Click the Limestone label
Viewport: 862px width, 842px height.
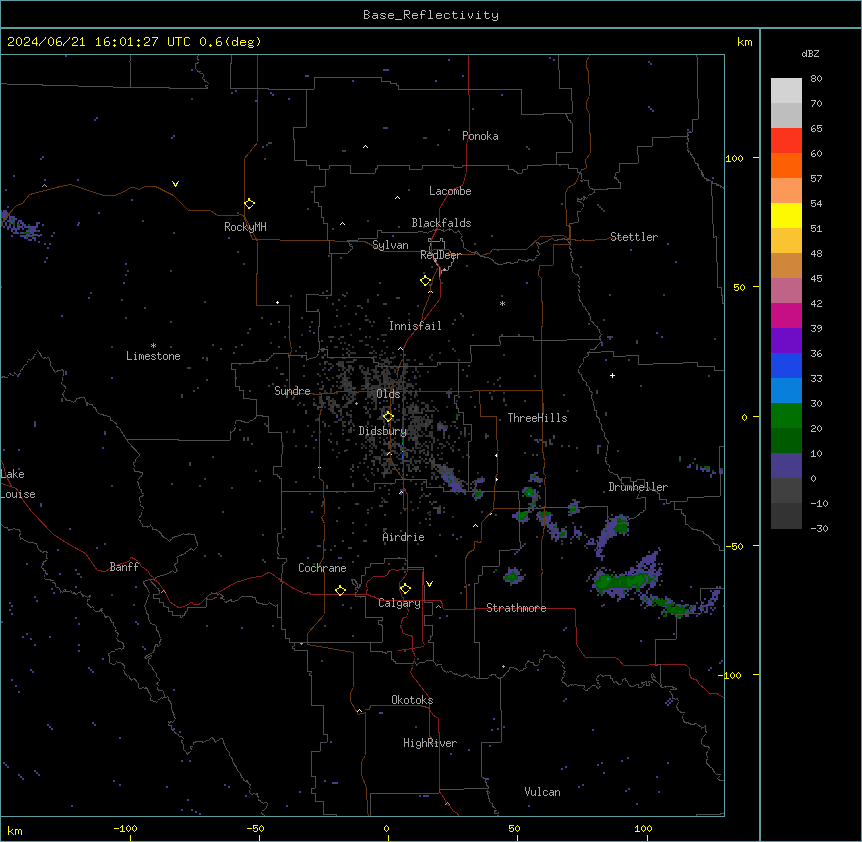153,356
